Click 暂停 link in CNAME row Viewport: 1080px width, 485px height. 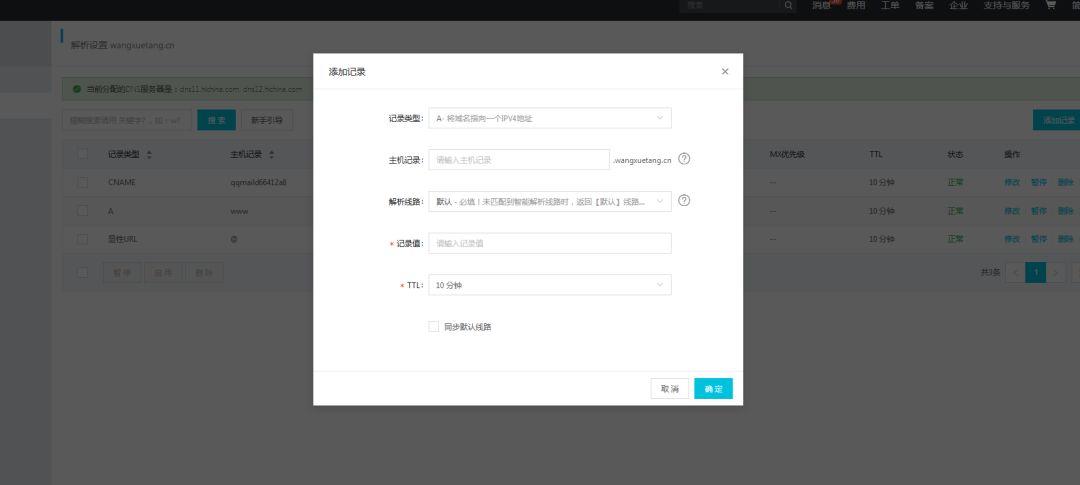1039,183
